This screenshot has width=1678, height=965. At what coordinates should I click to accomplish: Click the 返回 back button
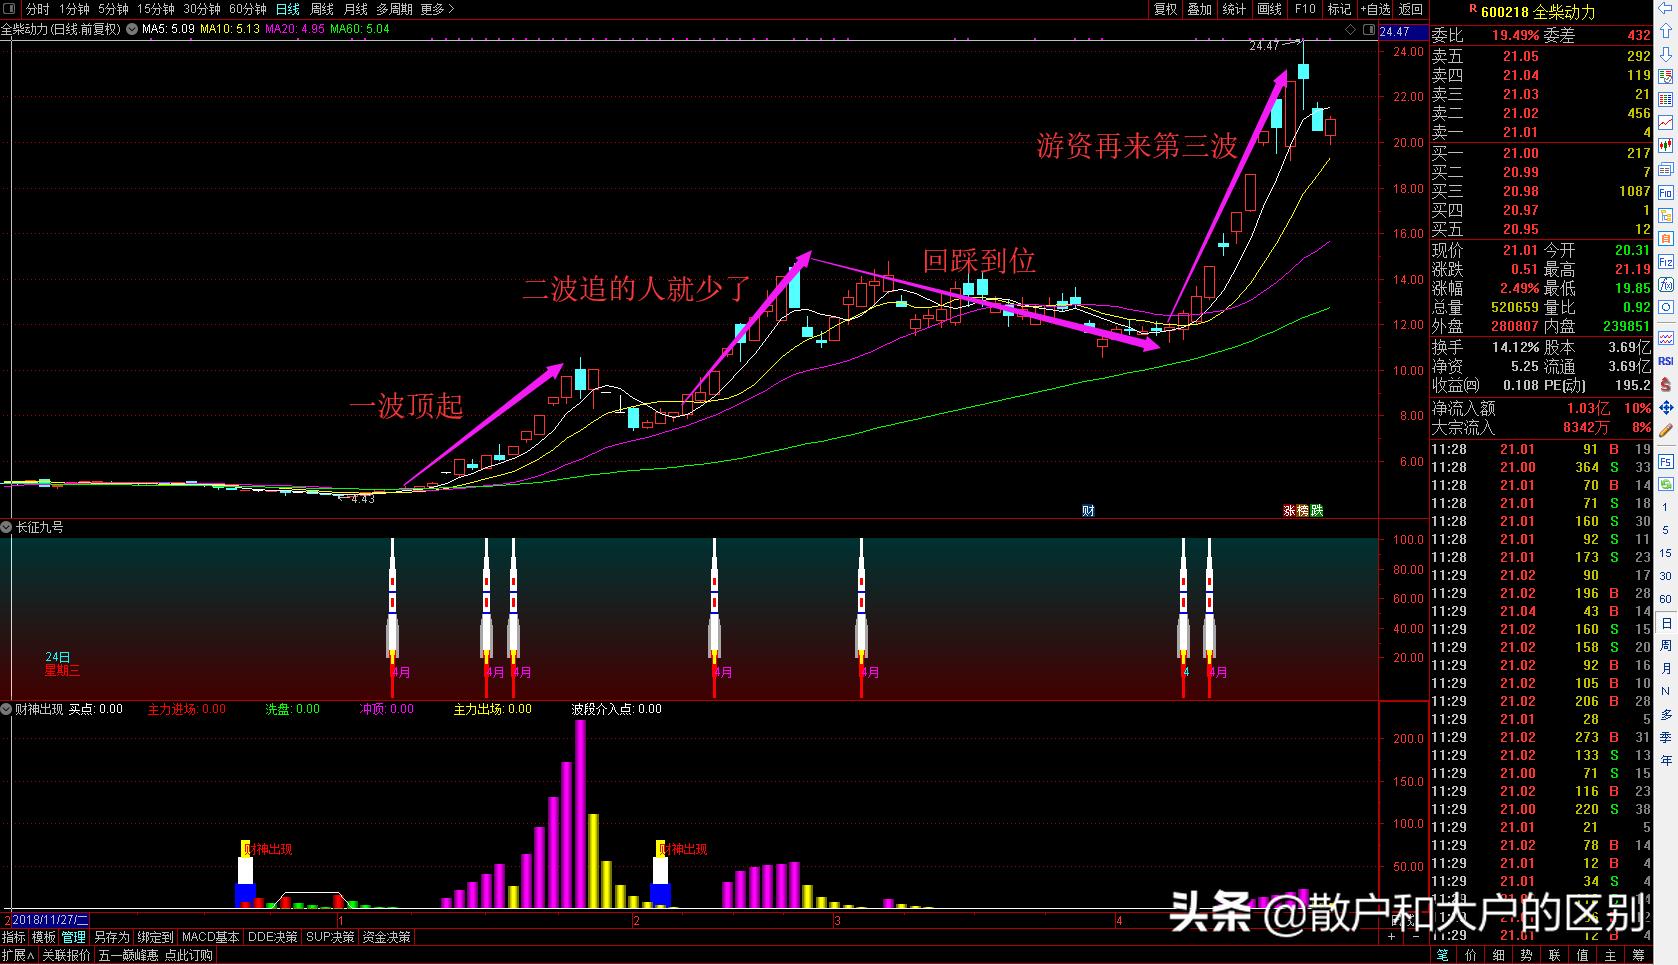[x=1411, y=9]
